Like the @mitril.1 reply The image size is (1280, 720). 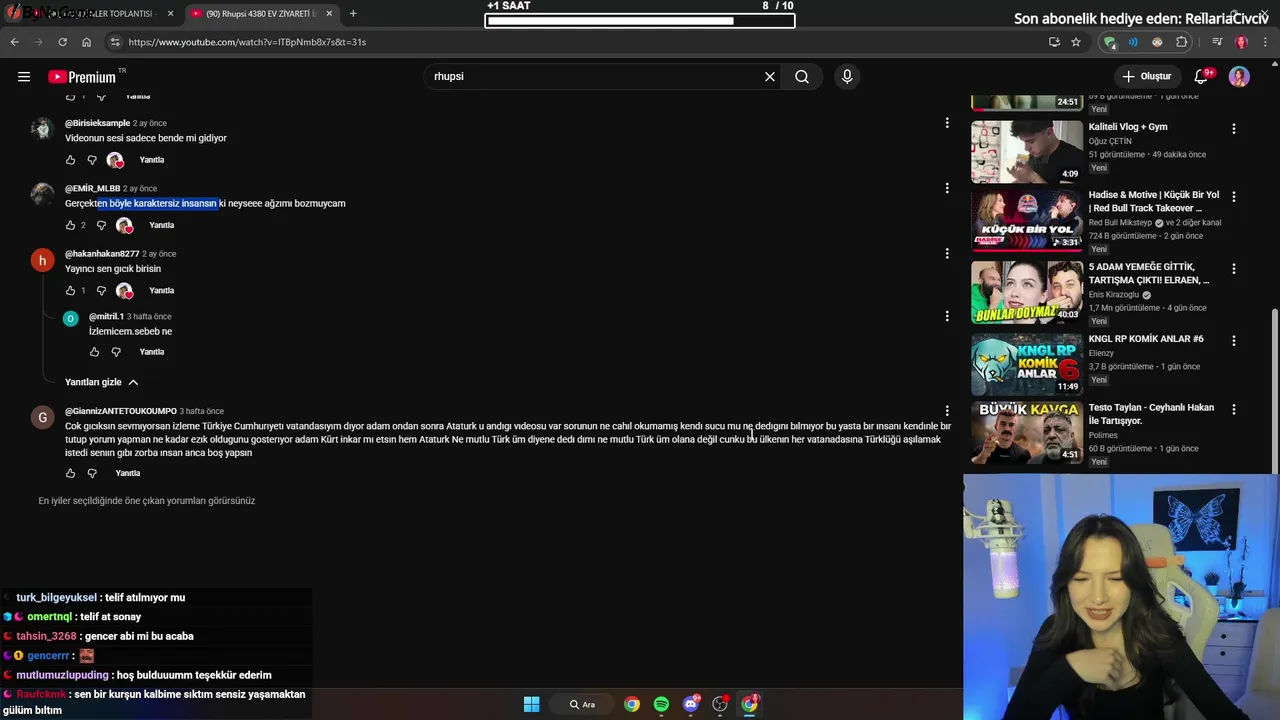pos(94,352)
